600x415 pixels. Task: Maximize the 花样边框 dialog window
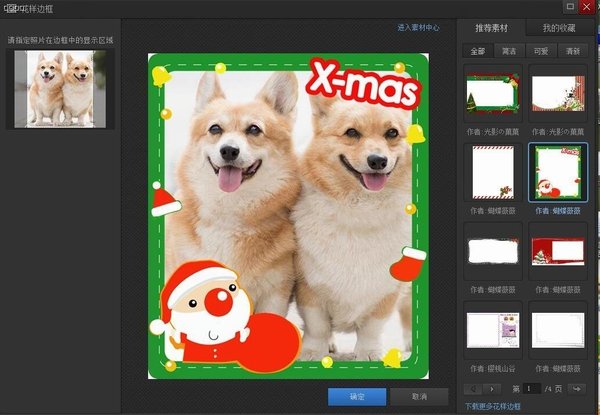coord(570,7)
